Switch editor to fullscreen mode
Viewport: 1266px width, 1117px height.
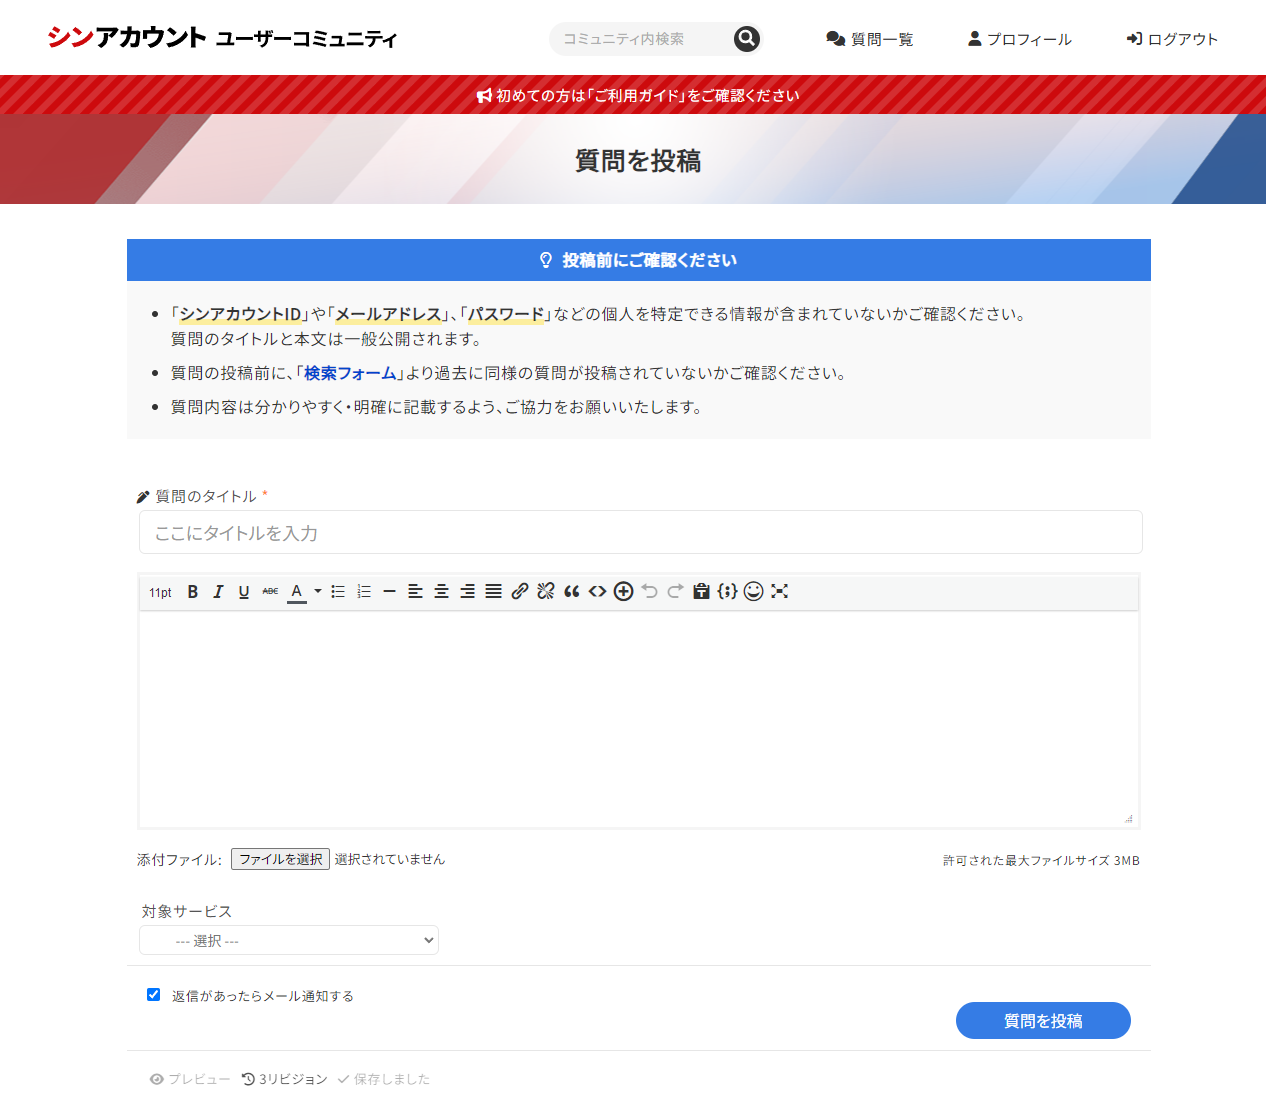click(780, 592)
